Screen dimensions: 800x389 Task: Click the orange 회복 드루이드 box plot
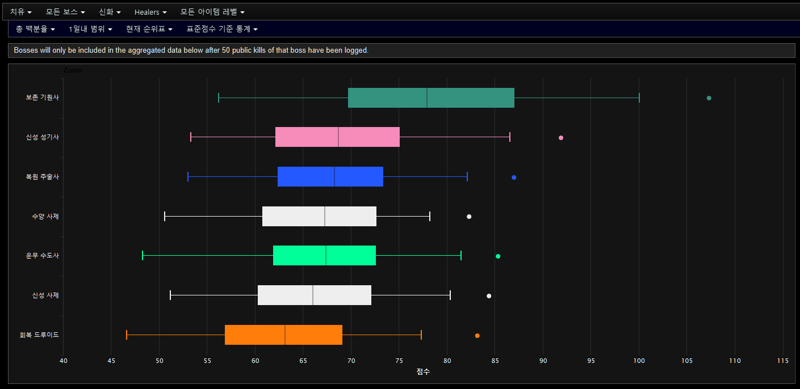284,335
